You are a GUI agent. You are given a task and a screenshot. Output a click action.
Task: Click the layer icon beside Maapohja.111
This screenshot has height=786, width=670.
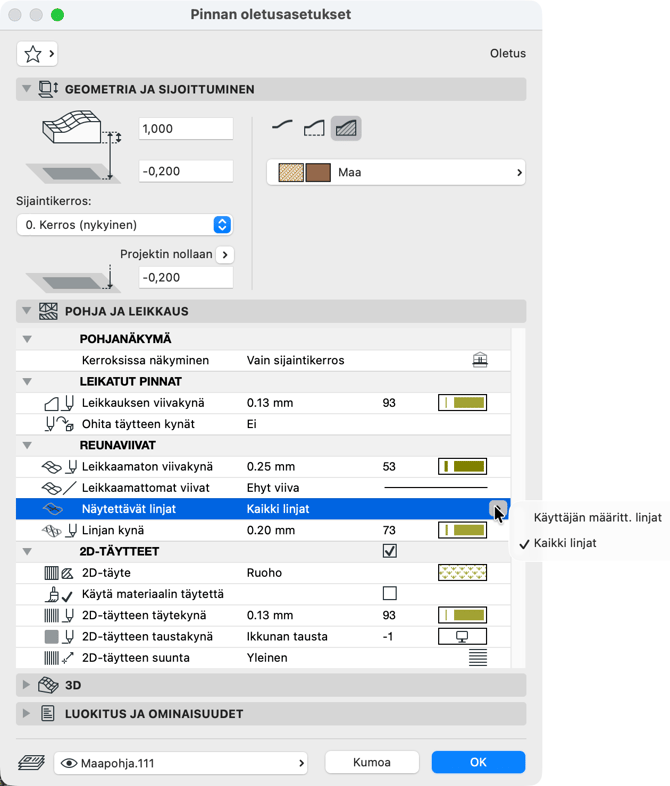31,763
